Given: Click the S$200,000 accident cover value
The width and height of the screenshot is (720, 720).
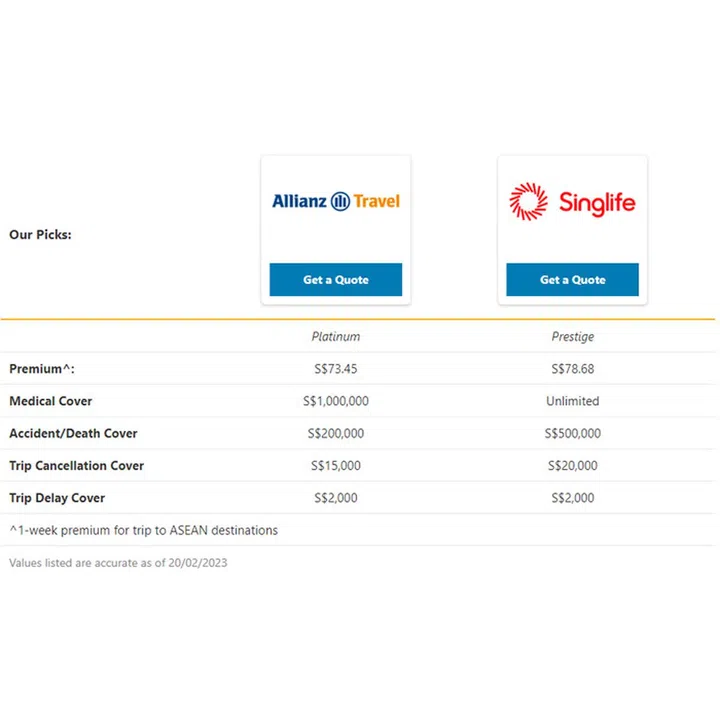Looking at the screenshot, I should pos(336,433).
